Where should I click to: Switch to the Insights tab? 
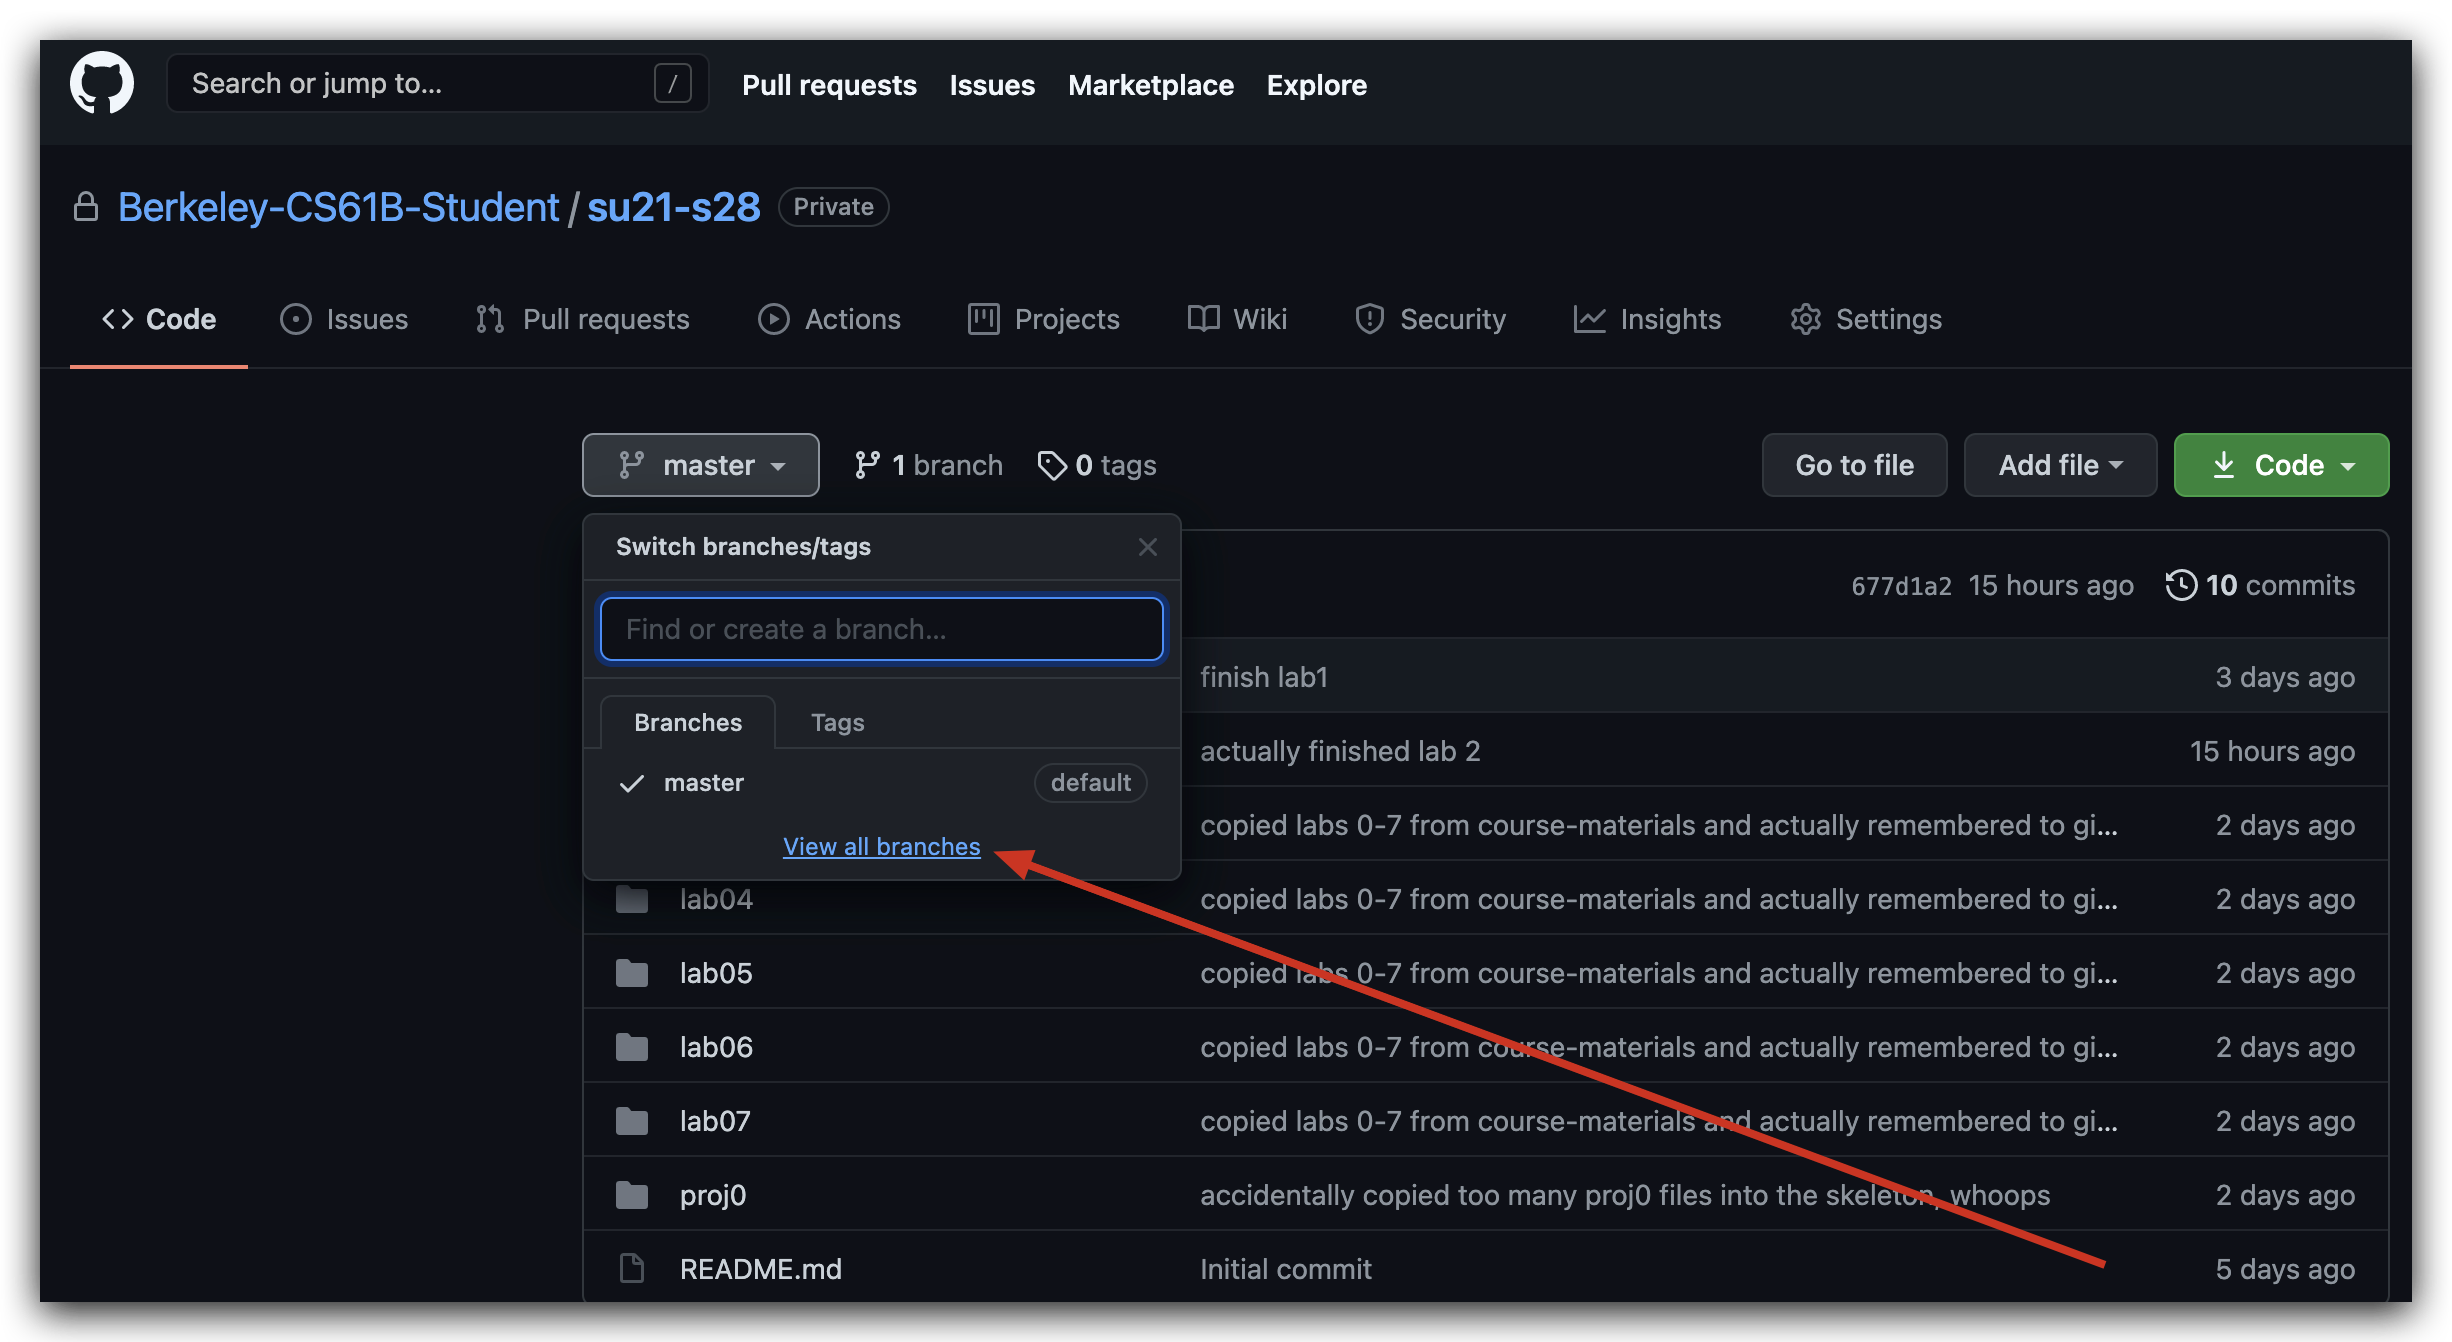pos(1647,319)
